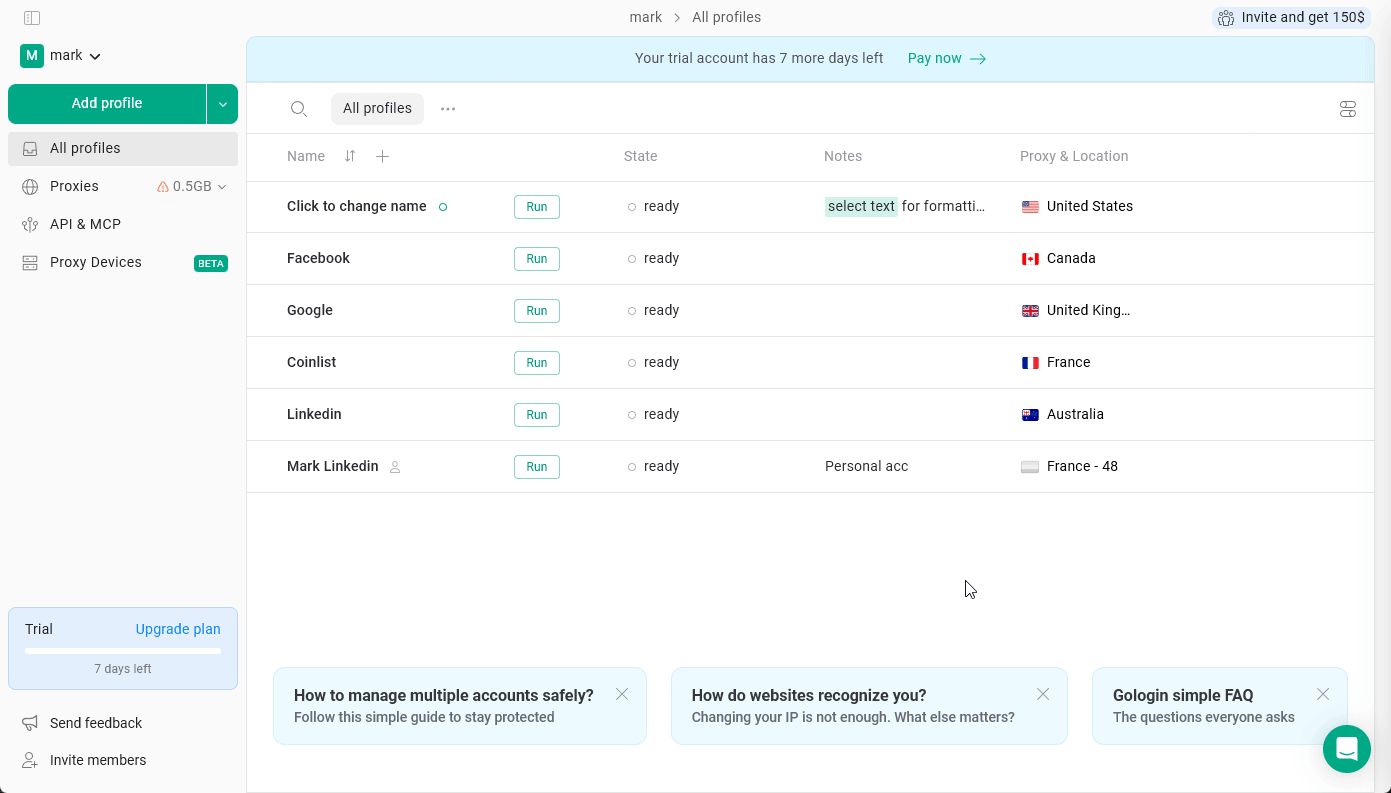This screenshot has height=793, width=1391.
Task: Expand the Proxies chevron beside 0.5GB
Action: click(222, 186)
